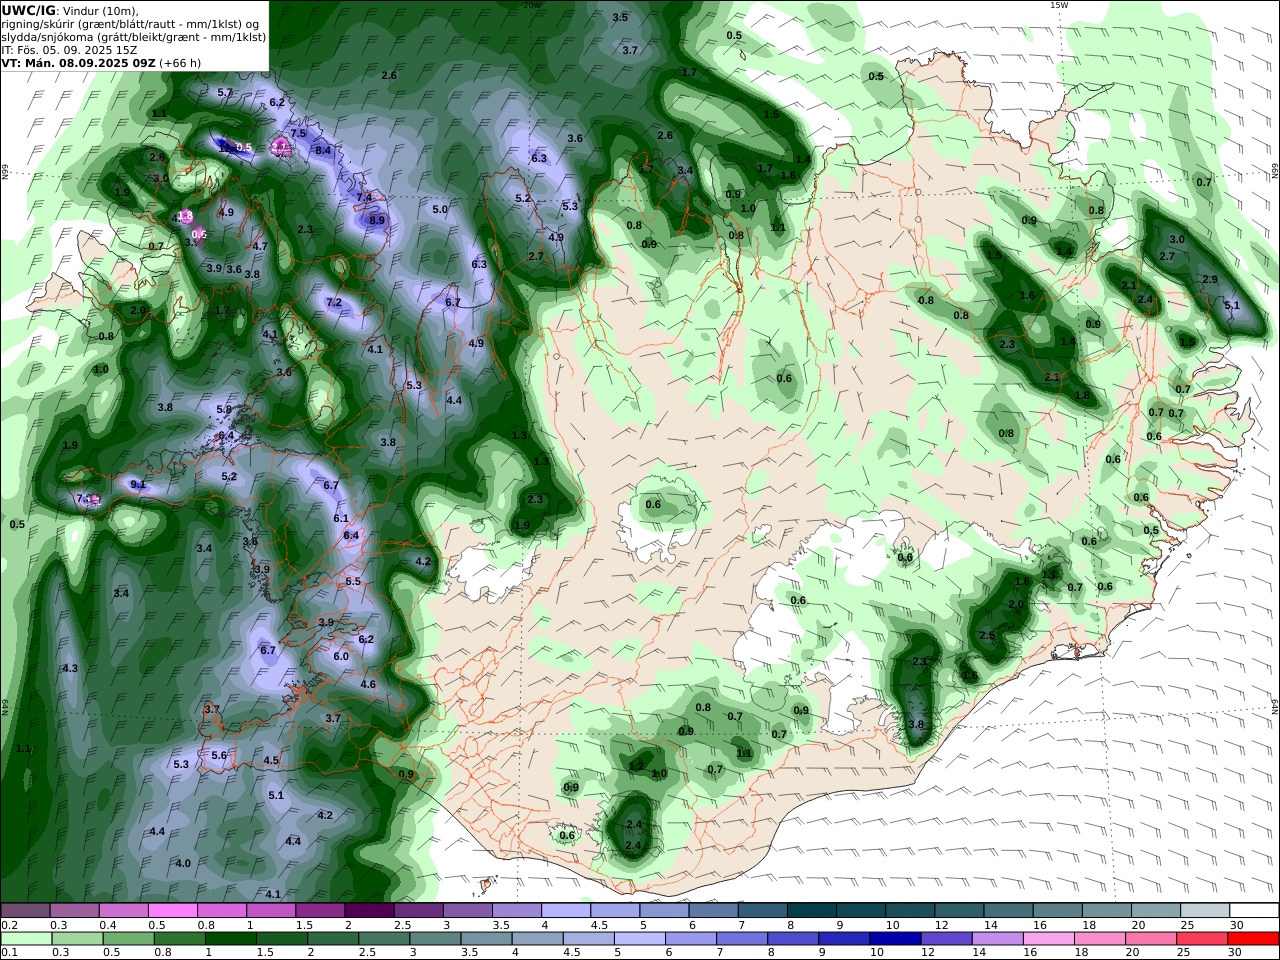
Task: Click the '4.0' value at the bottom left
Action: [x=183, y=863]
